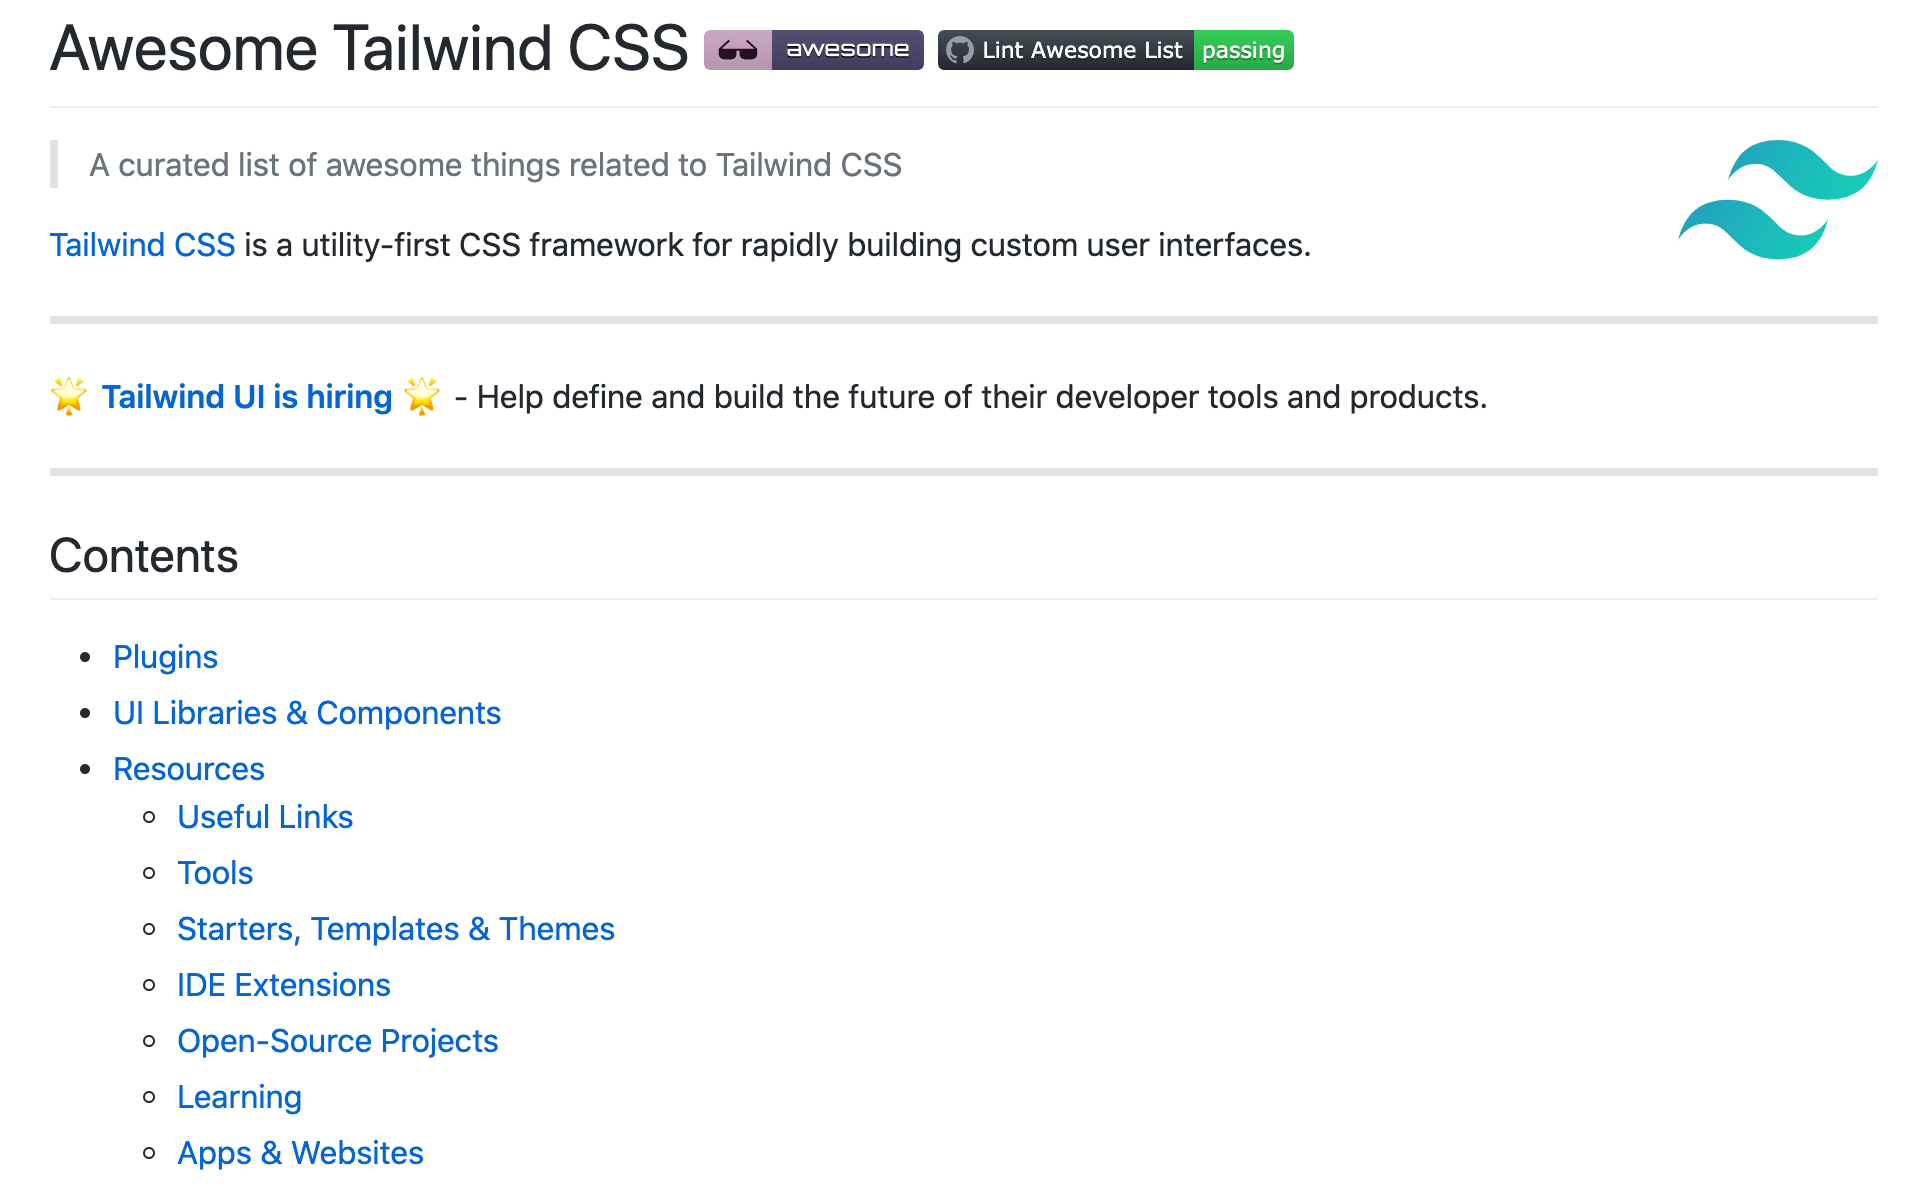This screenshot has width=1930, height=1196.
Task: Open the Tailwind CSS link
Action: coord(142,245)
